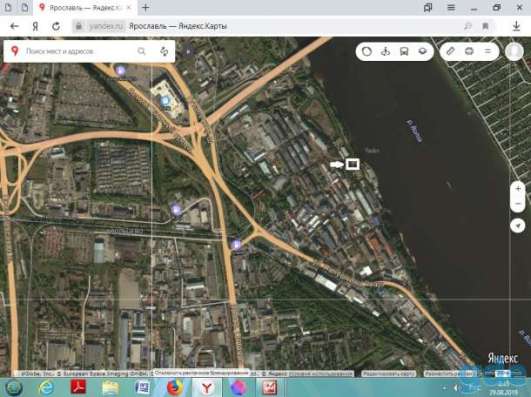Click the blue marker on the large white building
Image resolution: width=531 pixels, height=397 pixels.
[165, 100]
